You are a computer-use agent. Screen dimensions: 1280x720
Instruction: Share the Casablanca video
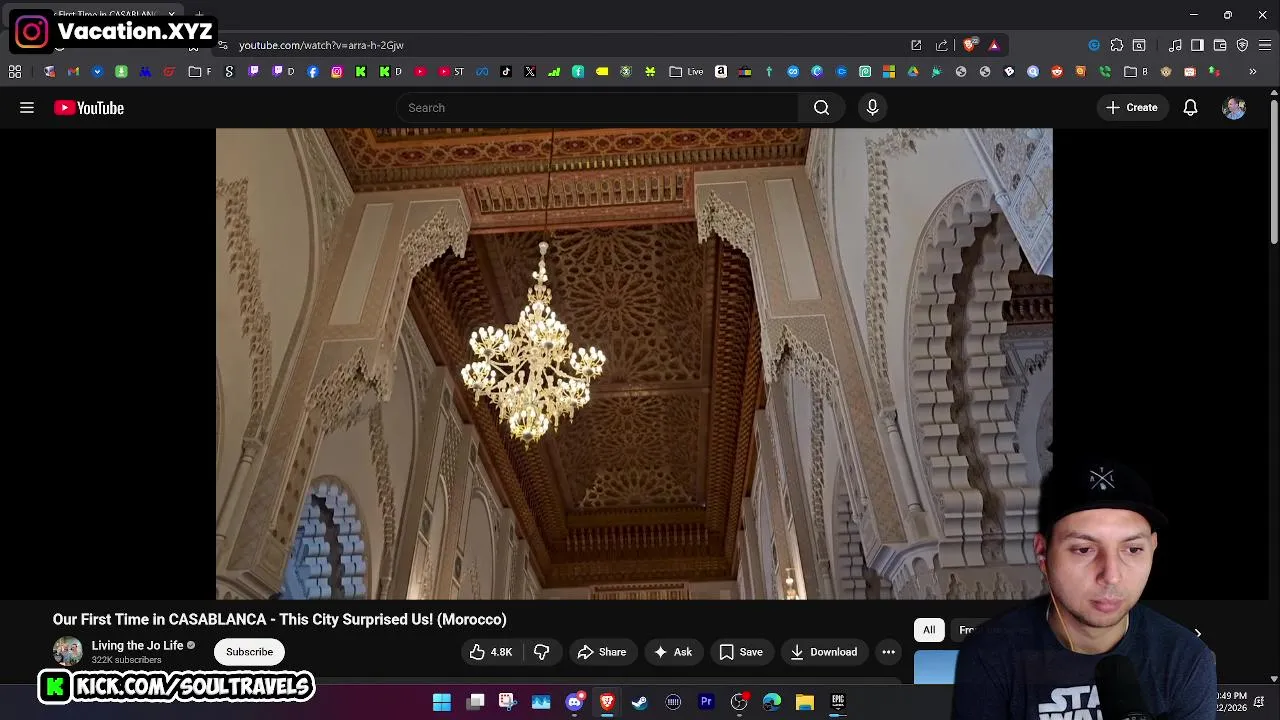click(601, 652)
